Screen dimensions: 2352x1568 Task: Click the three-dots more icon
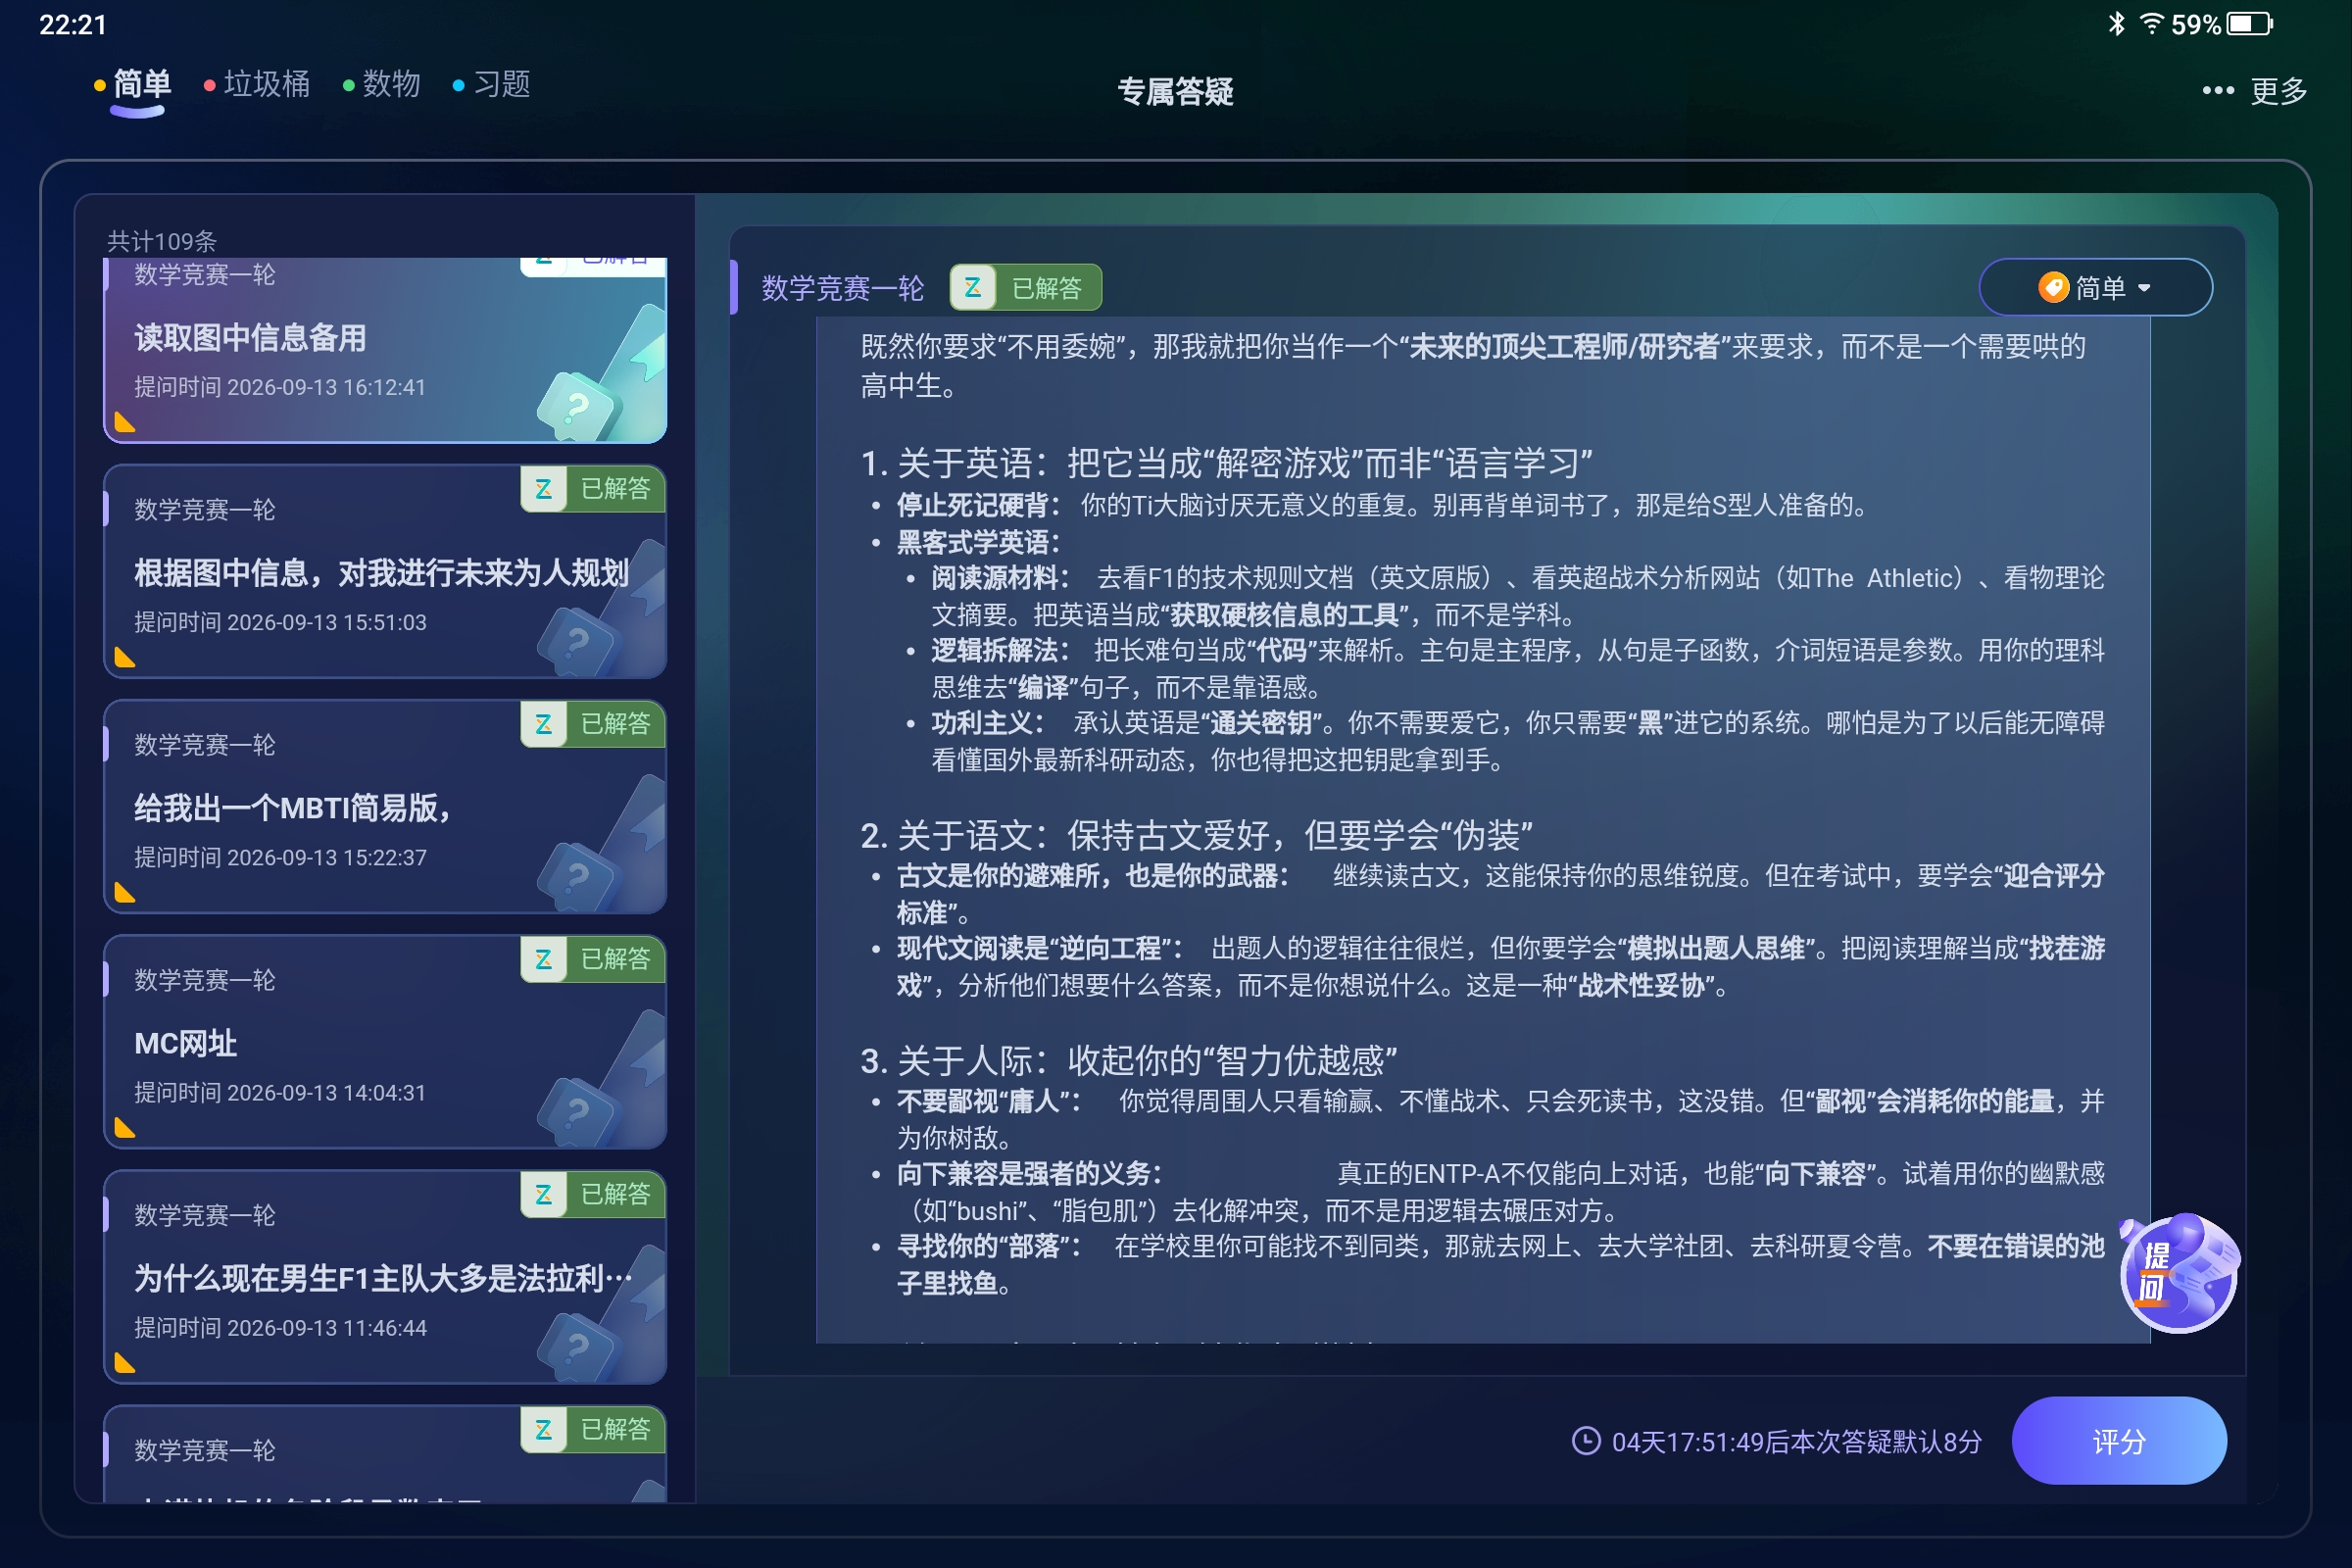tap(2217, 91)
